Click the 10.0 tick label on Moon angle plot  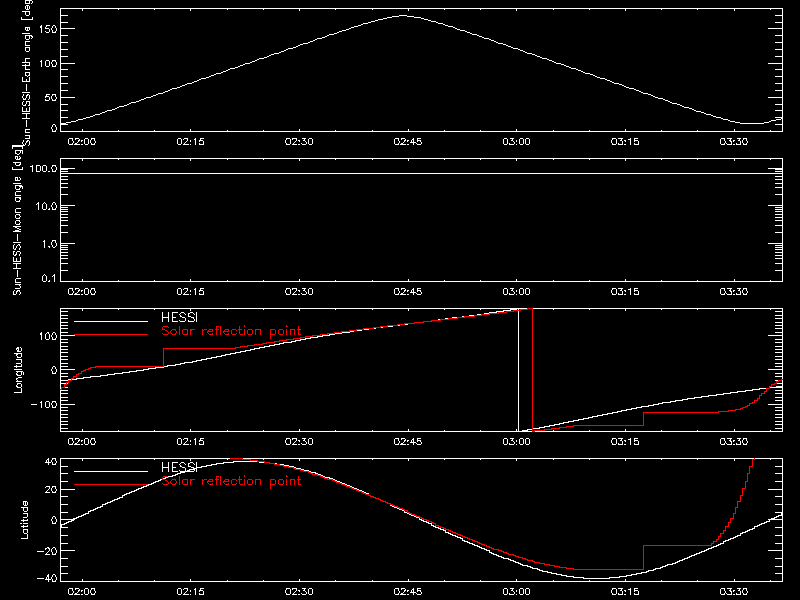pyautogui.click(x=46, y=206)
